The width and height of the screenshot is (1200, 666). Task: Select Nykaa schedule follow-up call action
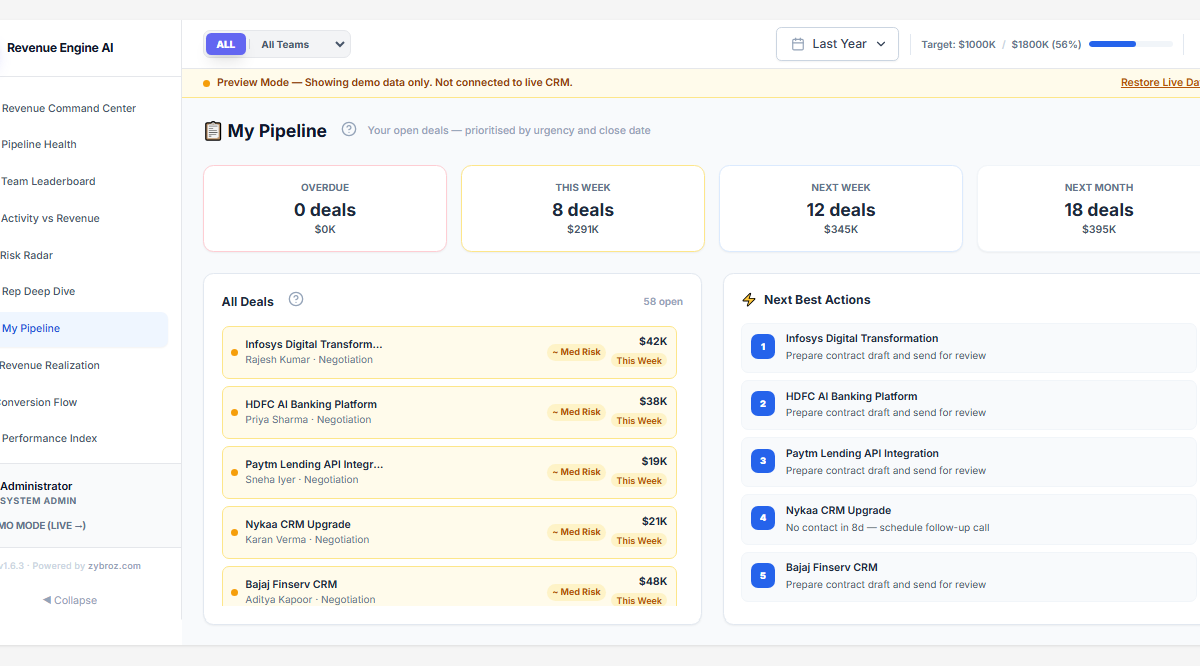[968, 518]
